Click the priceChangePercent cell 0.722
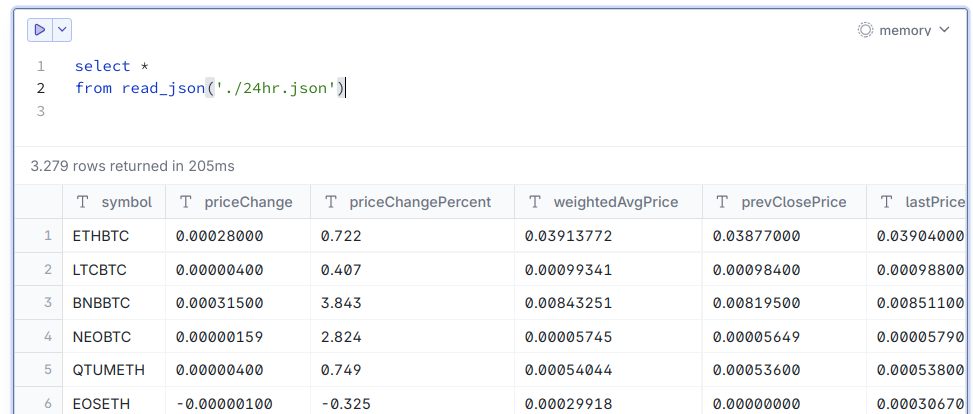973x414 pixels. click(413, 236)
